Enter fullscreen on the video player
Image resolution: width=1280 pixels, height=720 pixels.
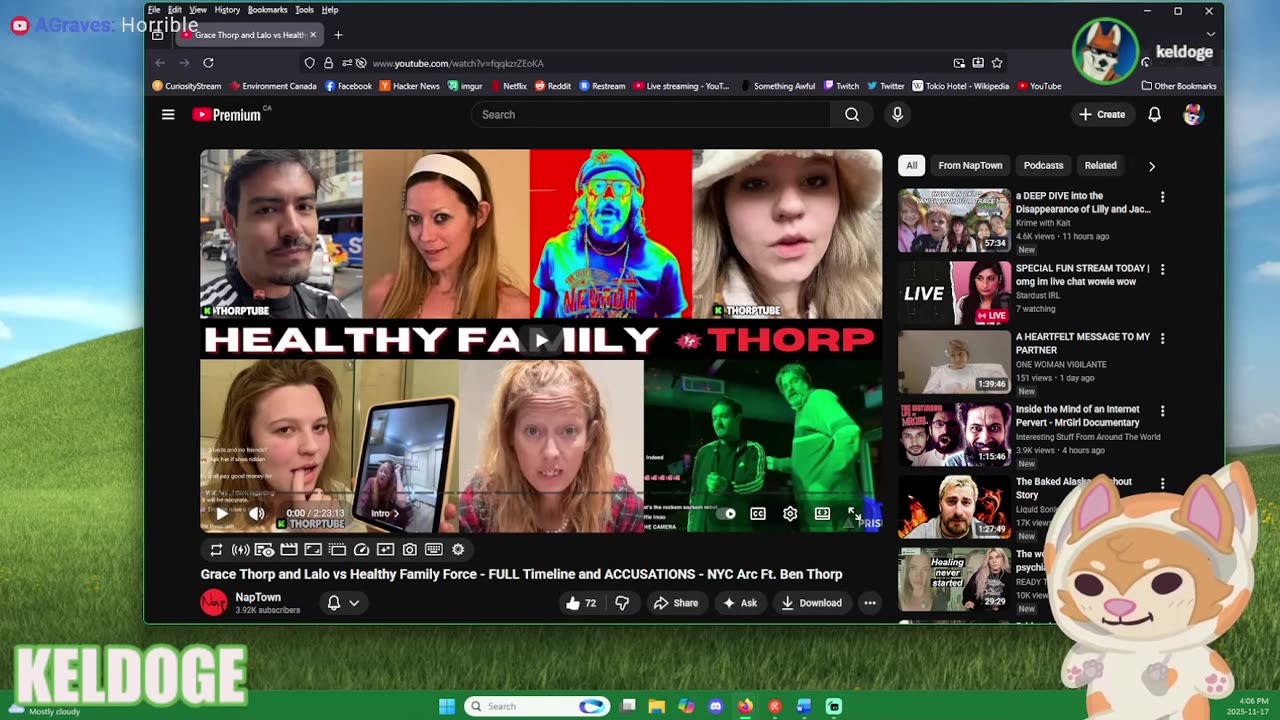[x=855, y=514]
